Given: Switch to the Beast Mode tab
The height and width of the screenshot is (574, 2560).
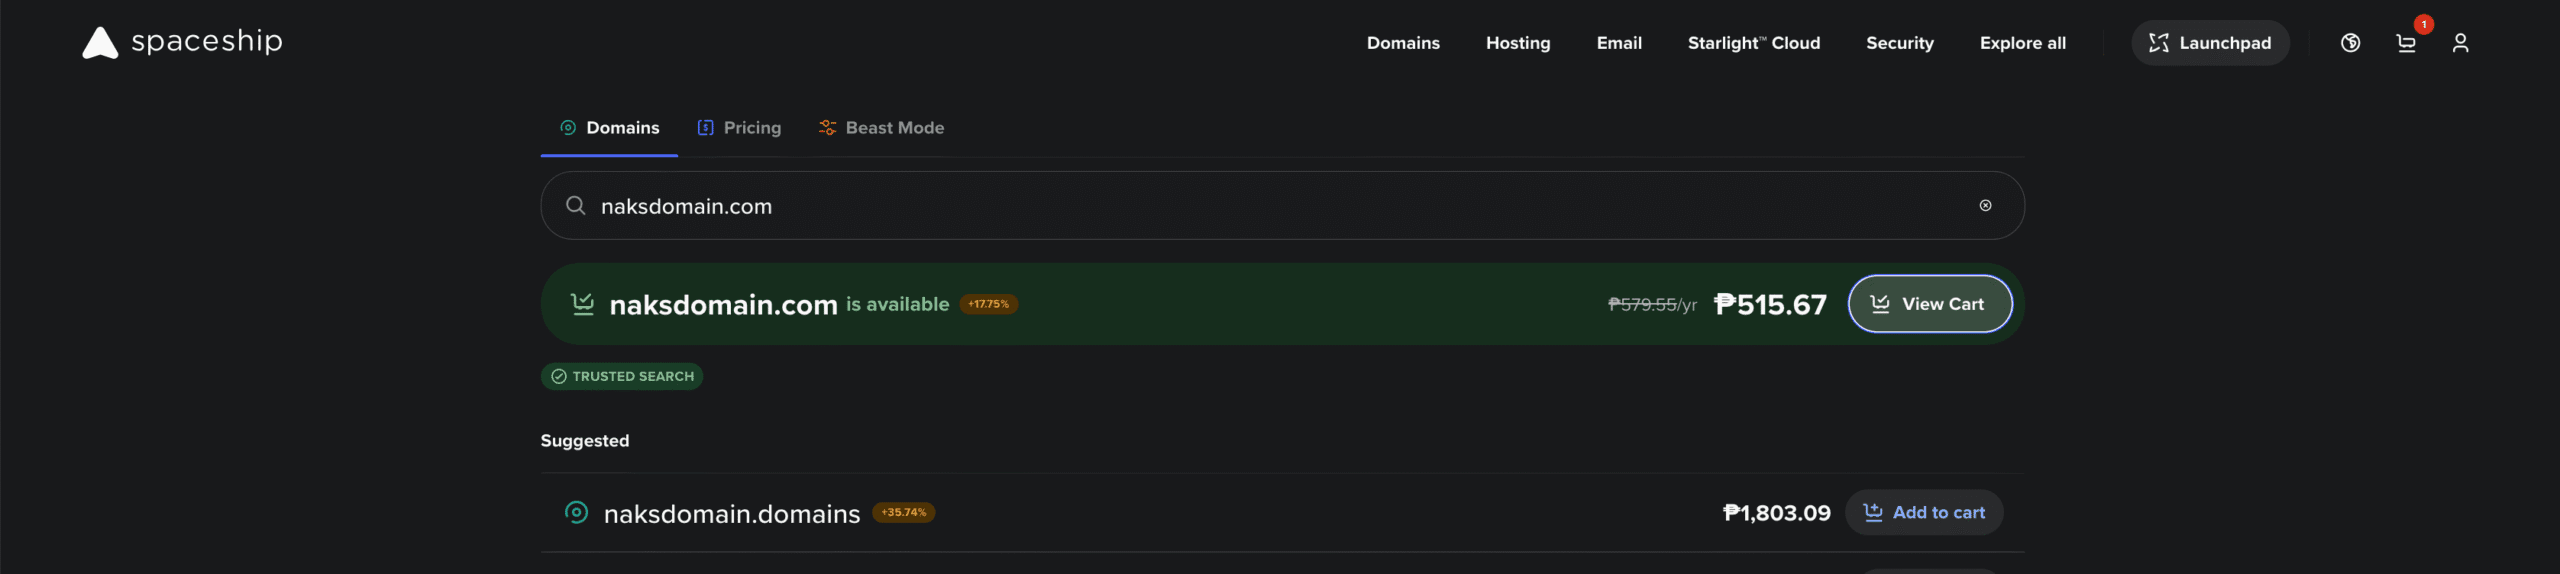Looking at the screenshot, I should point(881,128).
